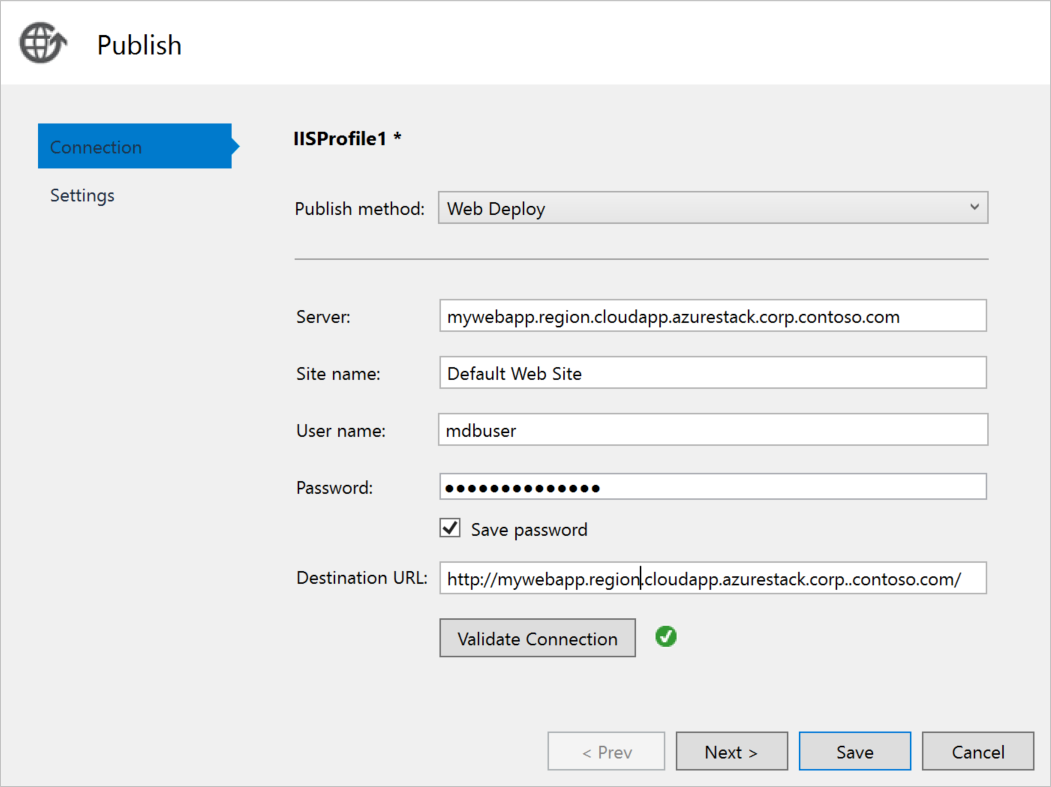This screenshot has width=1051, height=787.
Task: Cancel the Publish dialog
Action: (x=977, y=752)
